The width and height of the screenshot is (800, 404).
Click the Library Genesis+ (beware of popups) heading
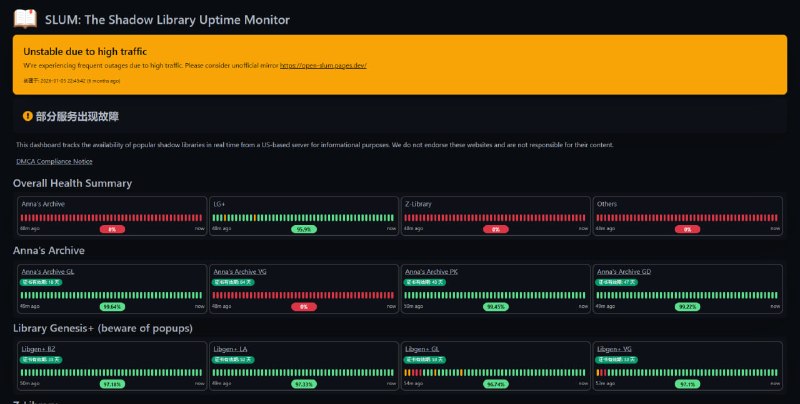(x=103, y=328)
